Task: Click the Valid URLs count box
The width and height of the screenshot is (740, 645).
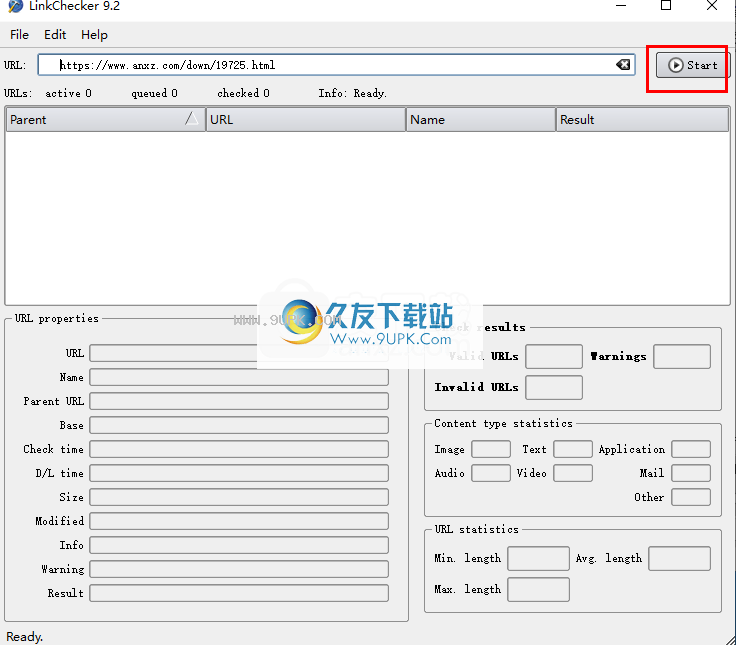Action: (x=554, y=356)
